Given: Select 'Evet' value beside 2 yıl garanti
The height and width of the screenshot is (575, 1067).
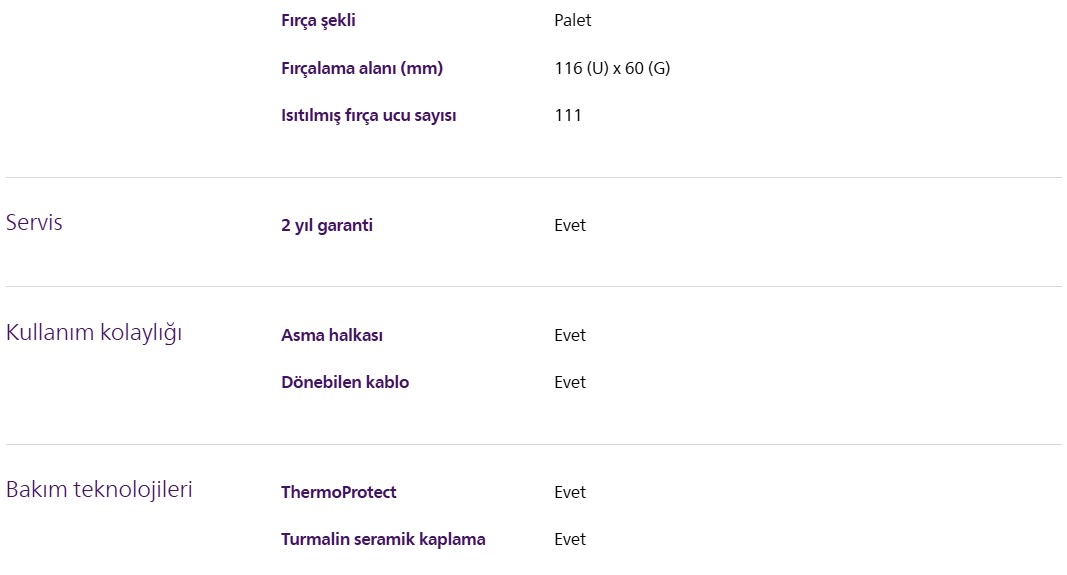Looking at the screenshot, I should pyautogui.click(x=570, y=225).
